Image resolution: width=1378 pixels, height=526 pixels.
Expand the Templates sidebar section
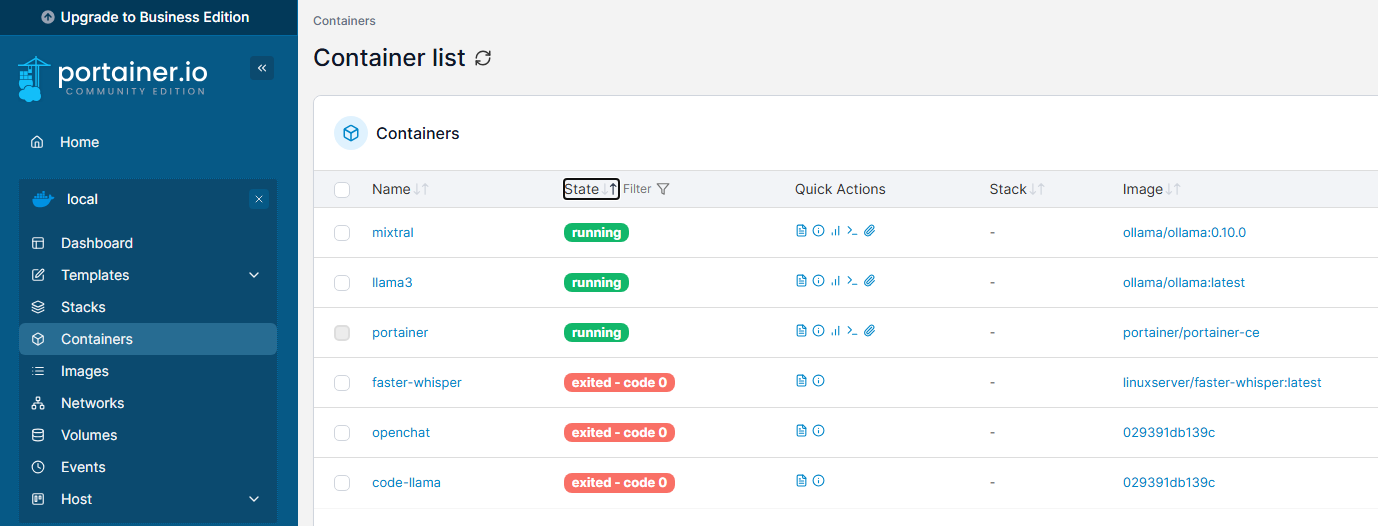click(254, 275)
